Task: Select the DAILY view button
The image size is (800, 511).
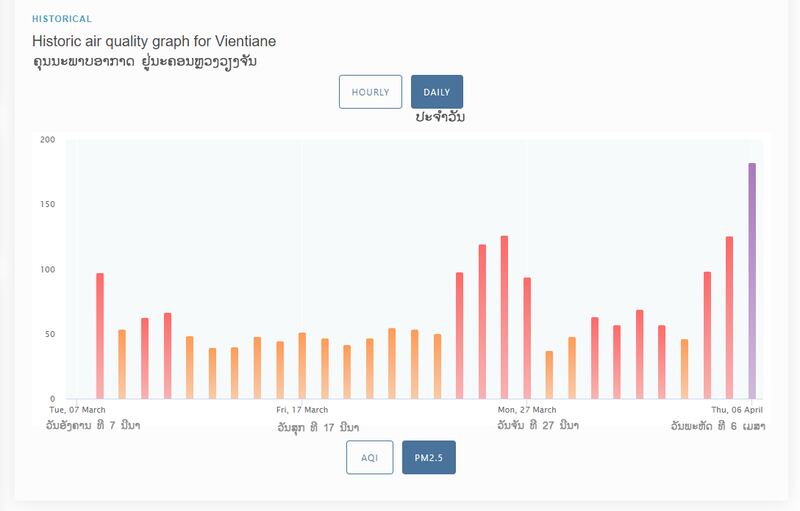Action: point(437,92)
